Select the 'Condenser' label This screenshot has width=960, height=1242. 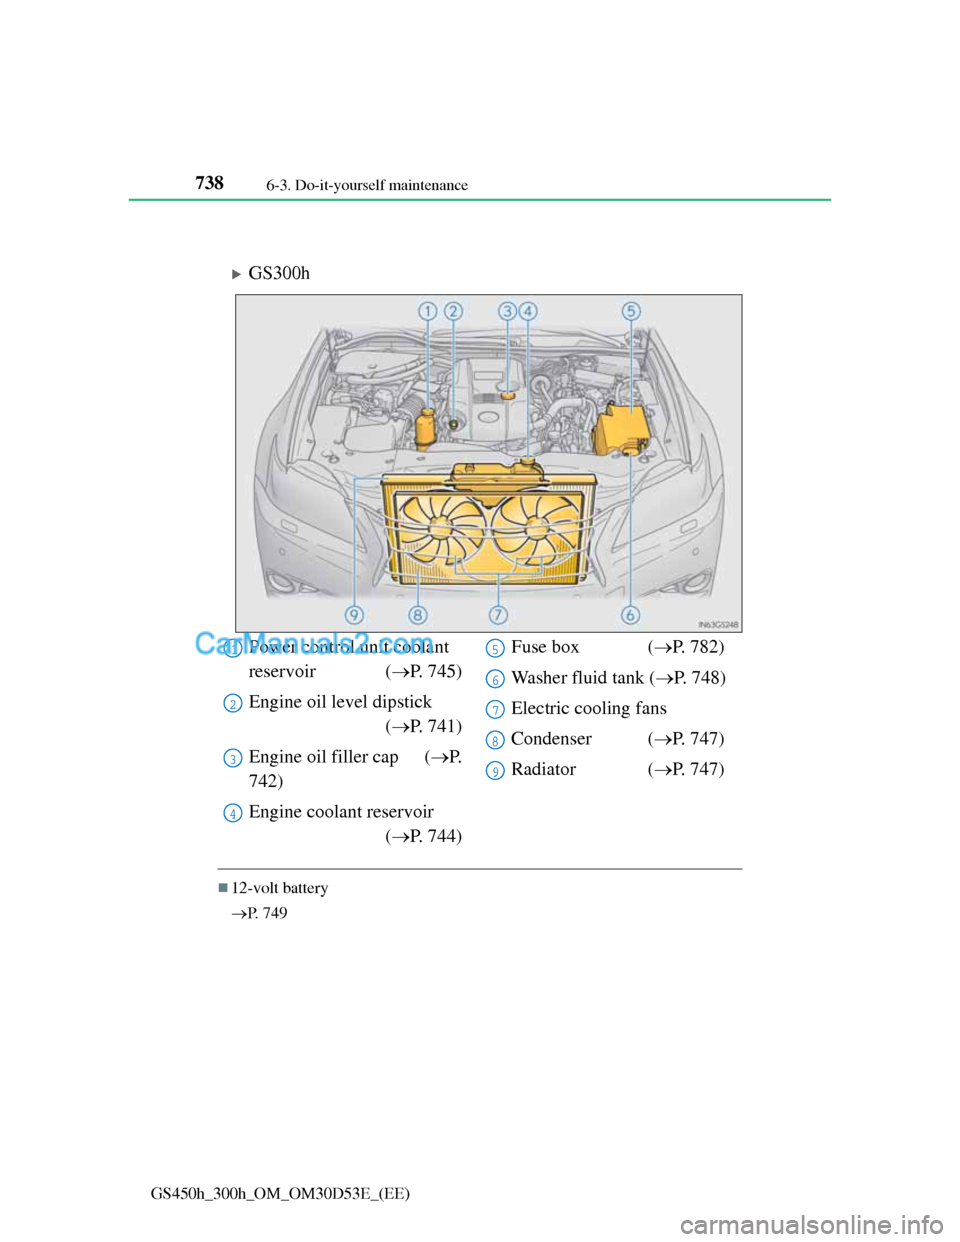point(551,739)
